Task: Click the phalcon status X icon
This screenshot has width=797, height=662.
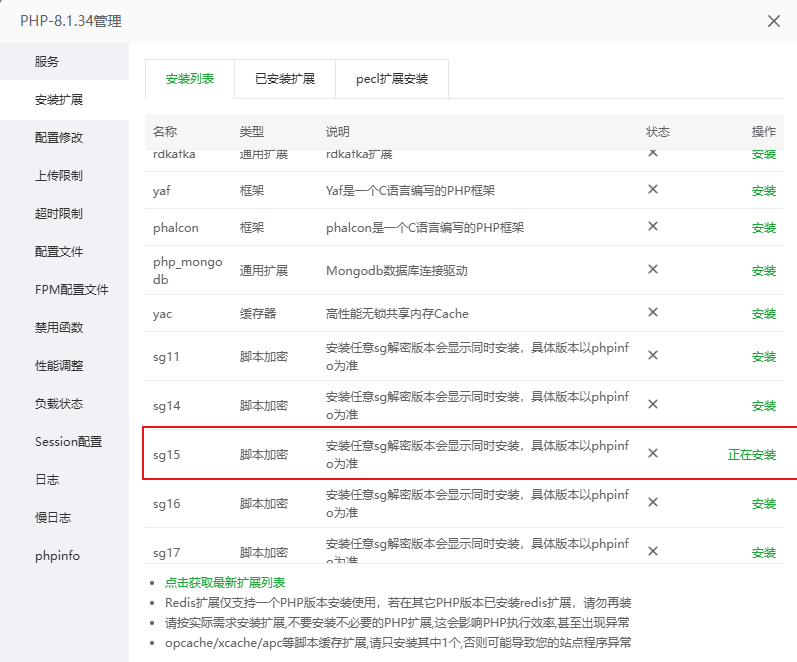Action: click(653, 226)
